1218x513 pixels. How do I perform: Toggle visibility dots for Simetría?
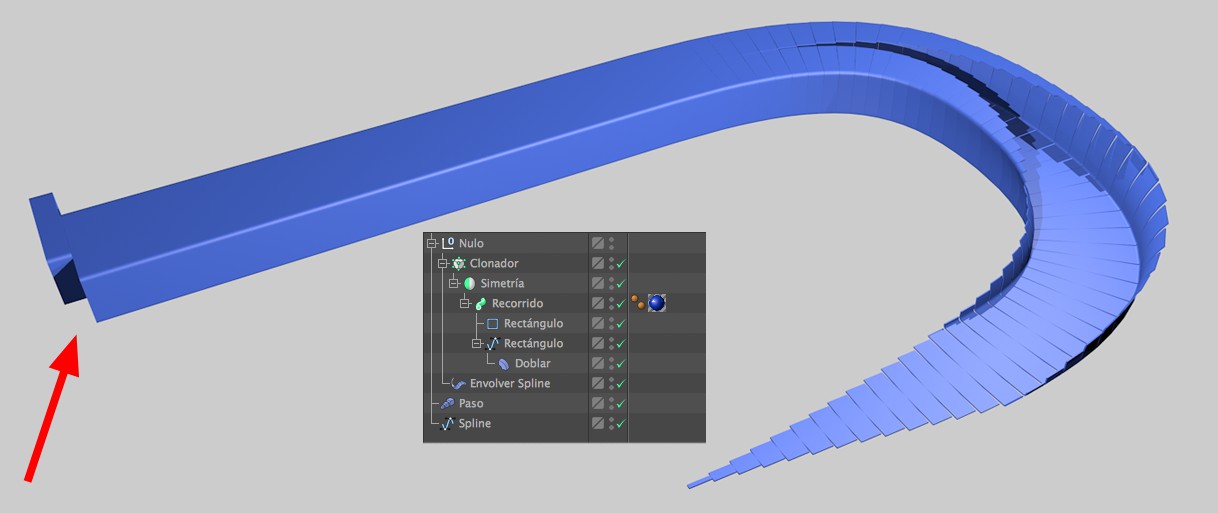tap(611, 283)
